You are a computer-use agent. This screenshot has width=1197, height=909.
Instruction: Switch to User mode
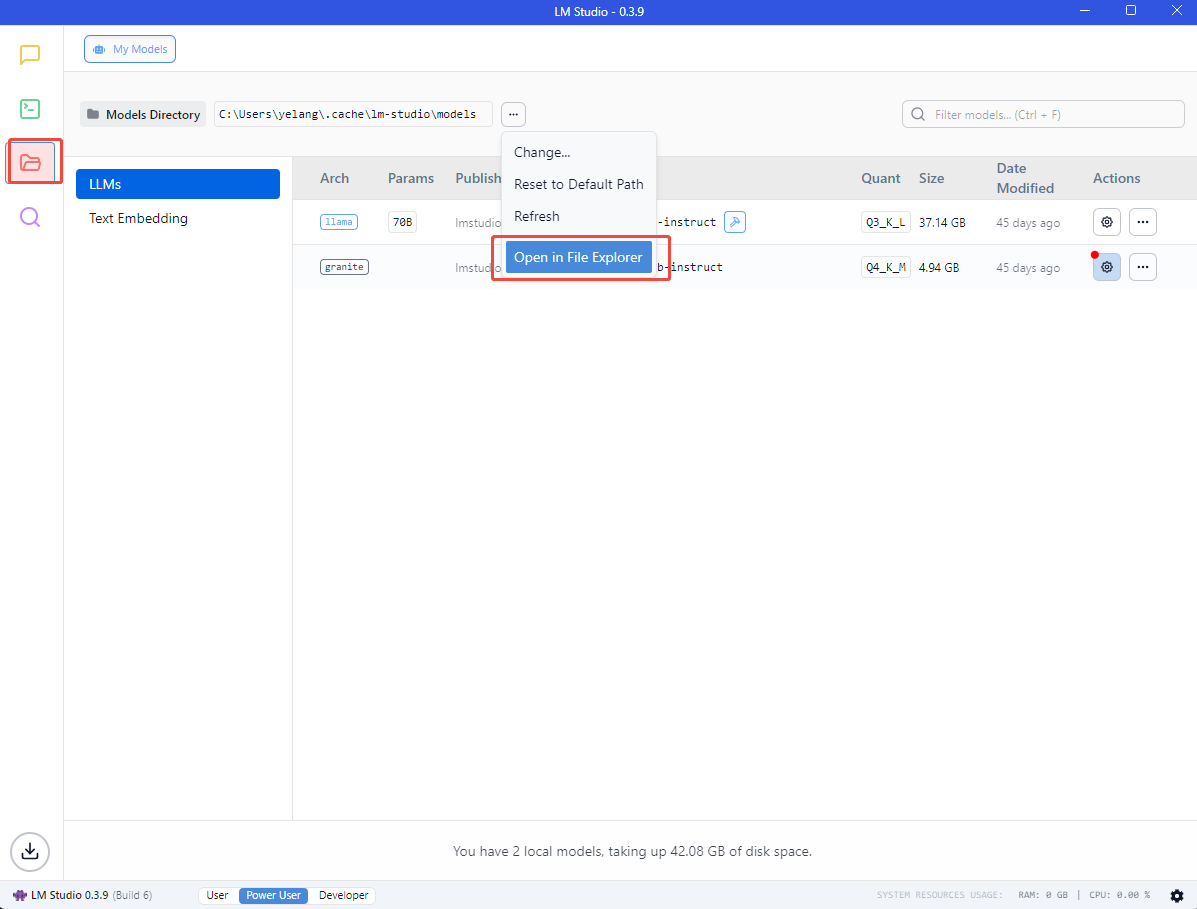point(217,895)
